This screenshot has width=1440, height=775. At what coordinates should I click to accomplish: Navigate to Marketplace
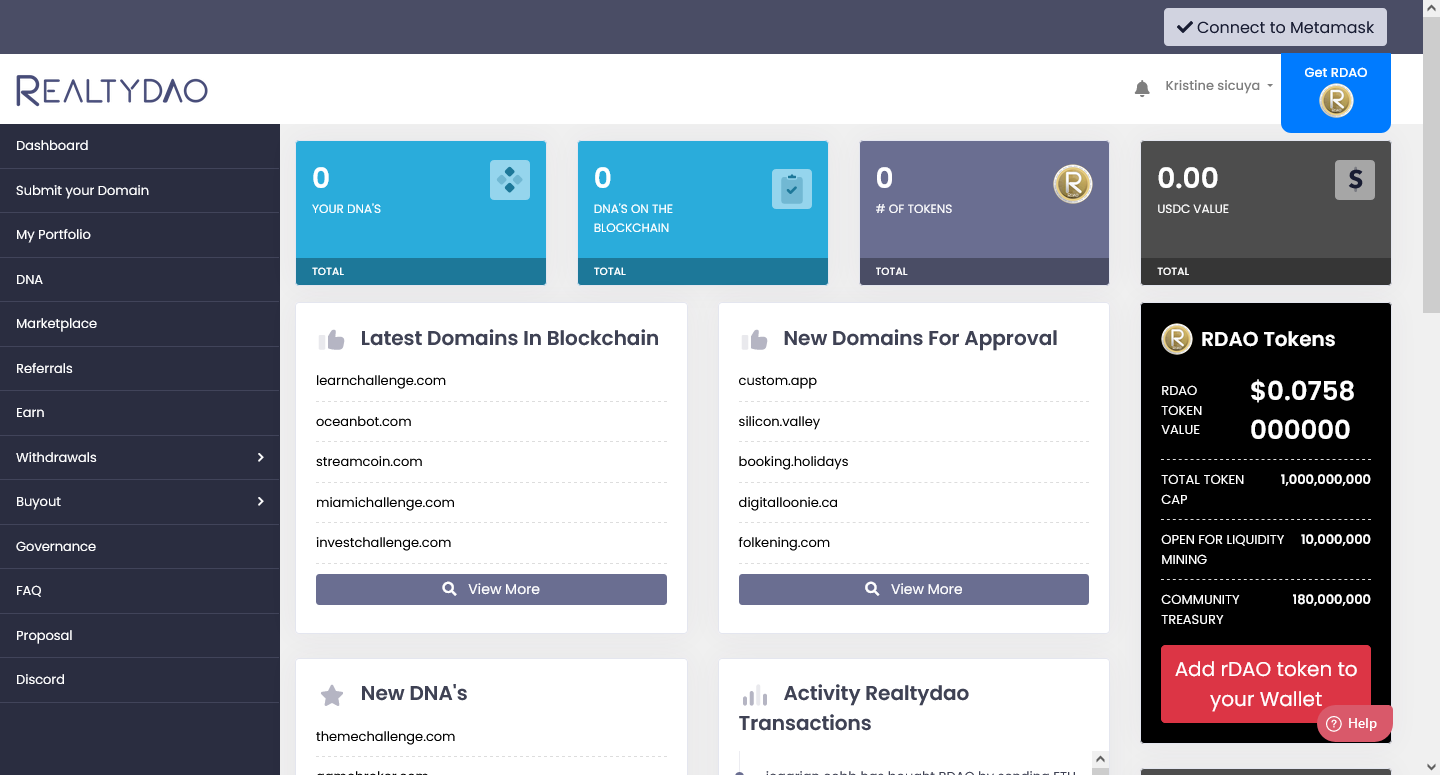pyautogui.click(x=140, y=324)
